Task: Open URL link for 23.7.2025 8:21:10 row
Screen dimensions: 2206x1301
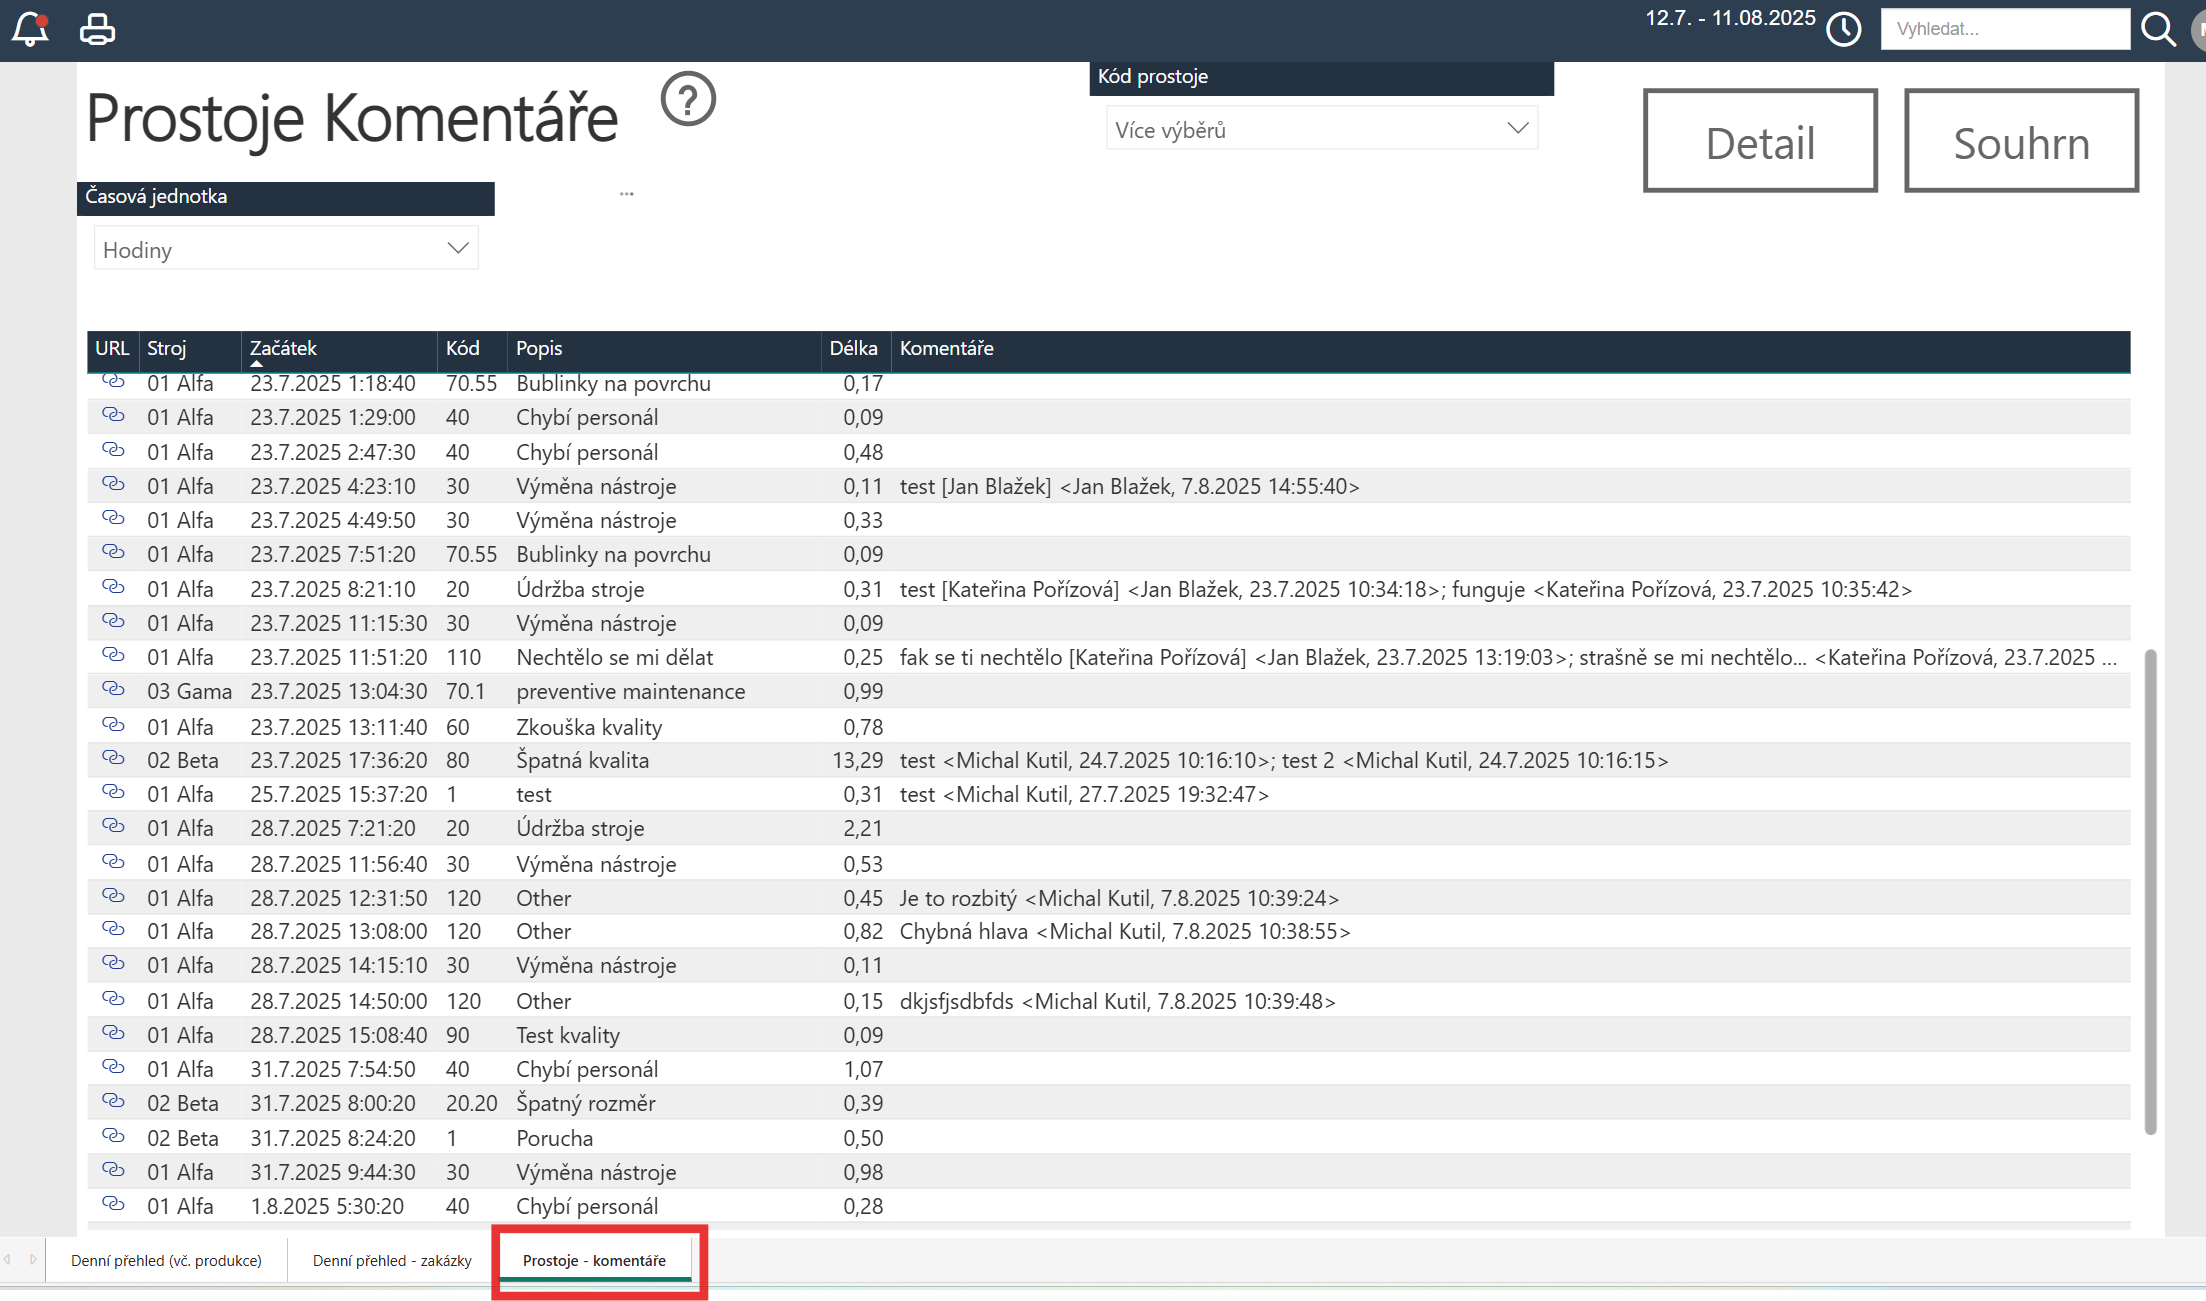Action: coord(113,587)
